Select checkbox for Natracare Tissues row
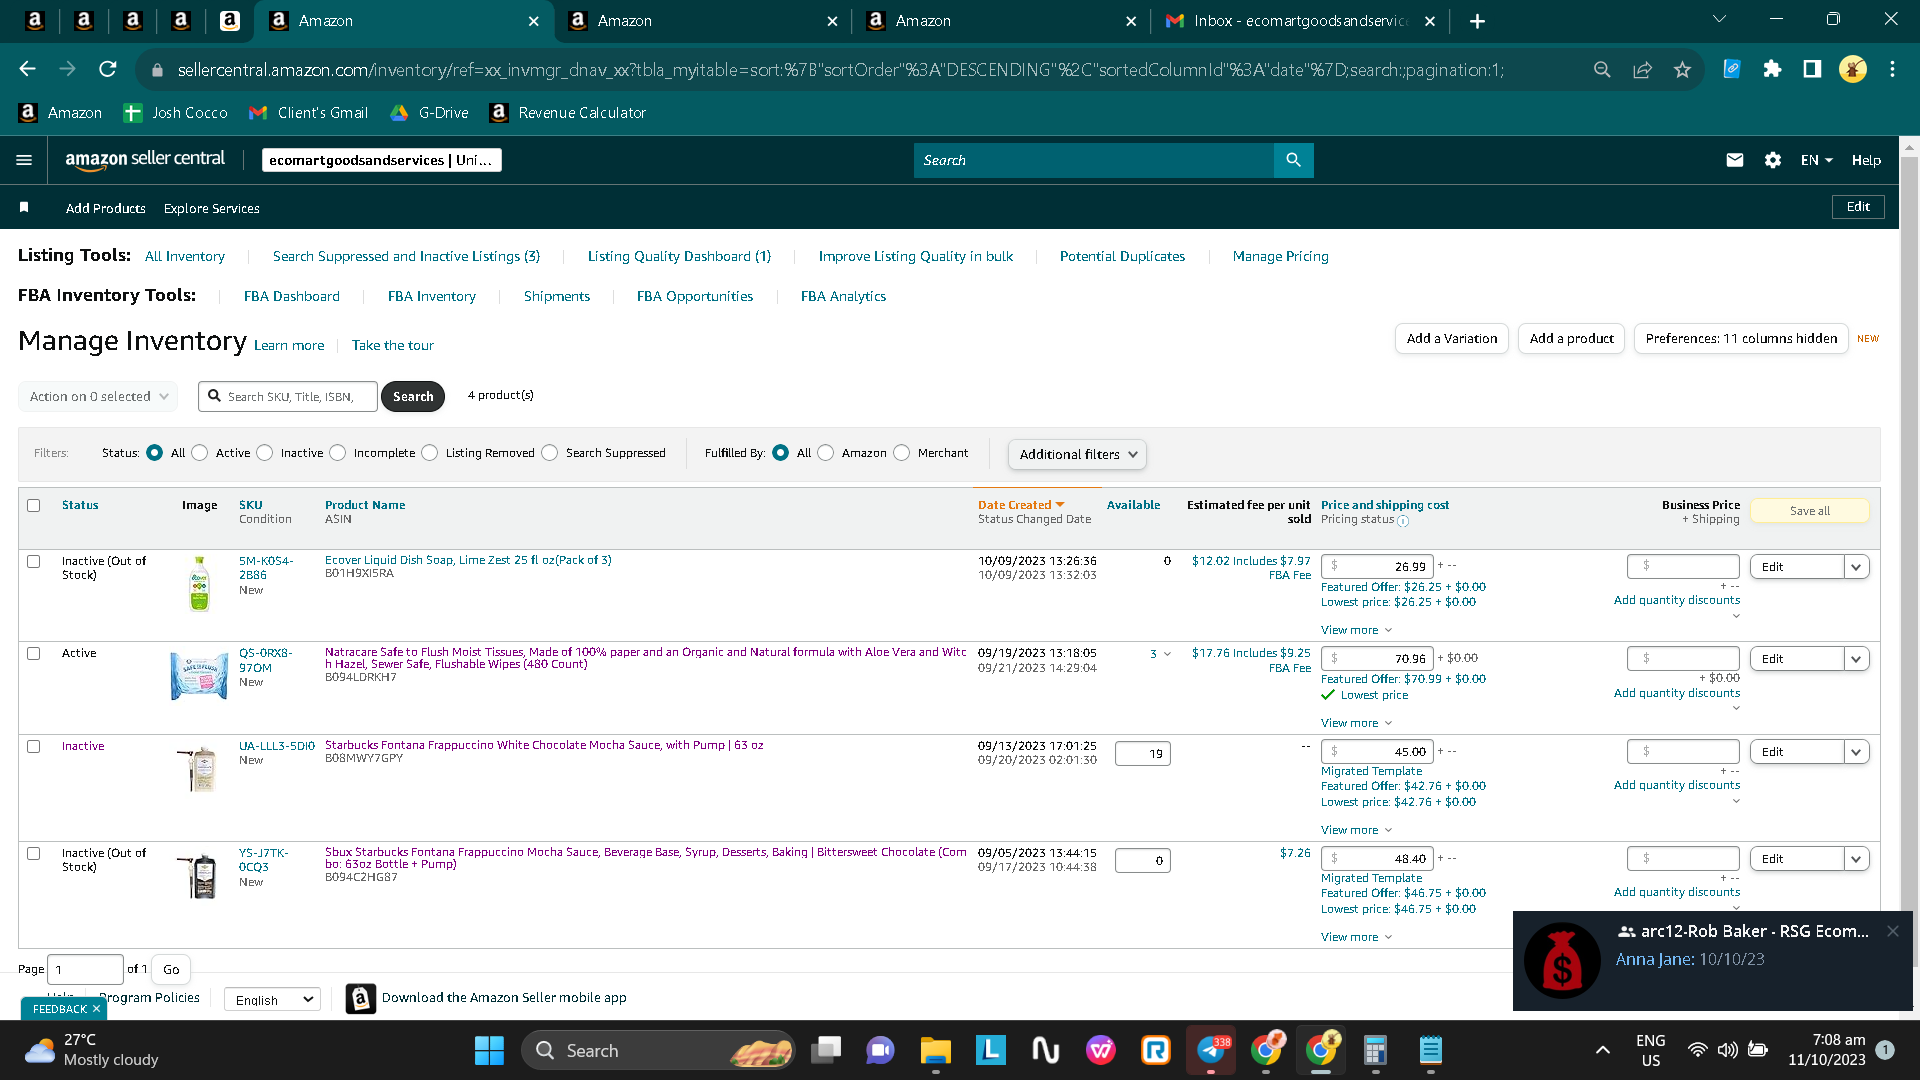Viewport: 1920px width, 1080px height. [33, 653]
